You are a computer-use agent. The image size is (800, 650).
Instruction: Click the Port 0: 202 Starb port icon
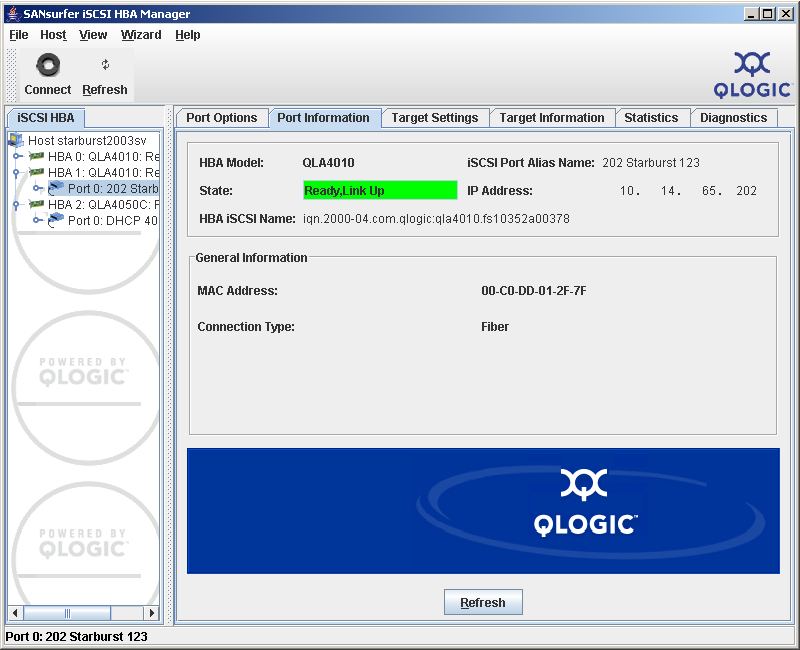pos(56,188)
